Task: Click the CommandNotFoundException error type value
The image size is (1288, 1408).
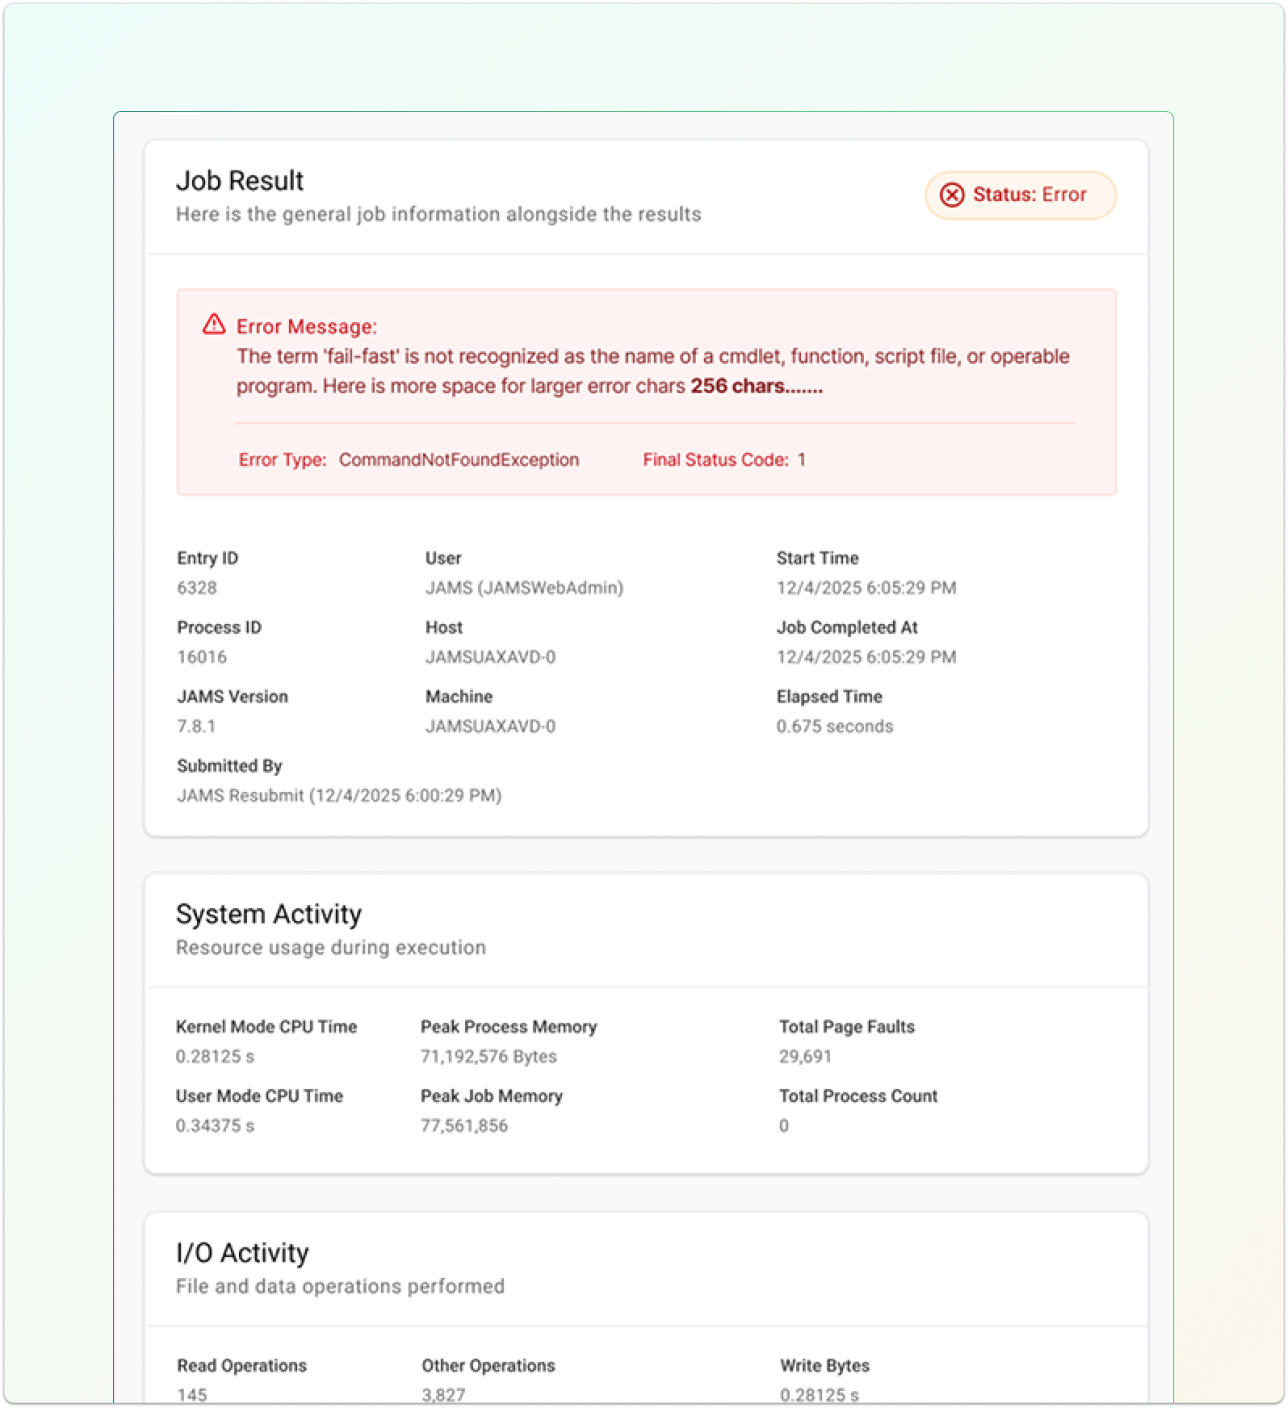Action: [x=458, y=460]
